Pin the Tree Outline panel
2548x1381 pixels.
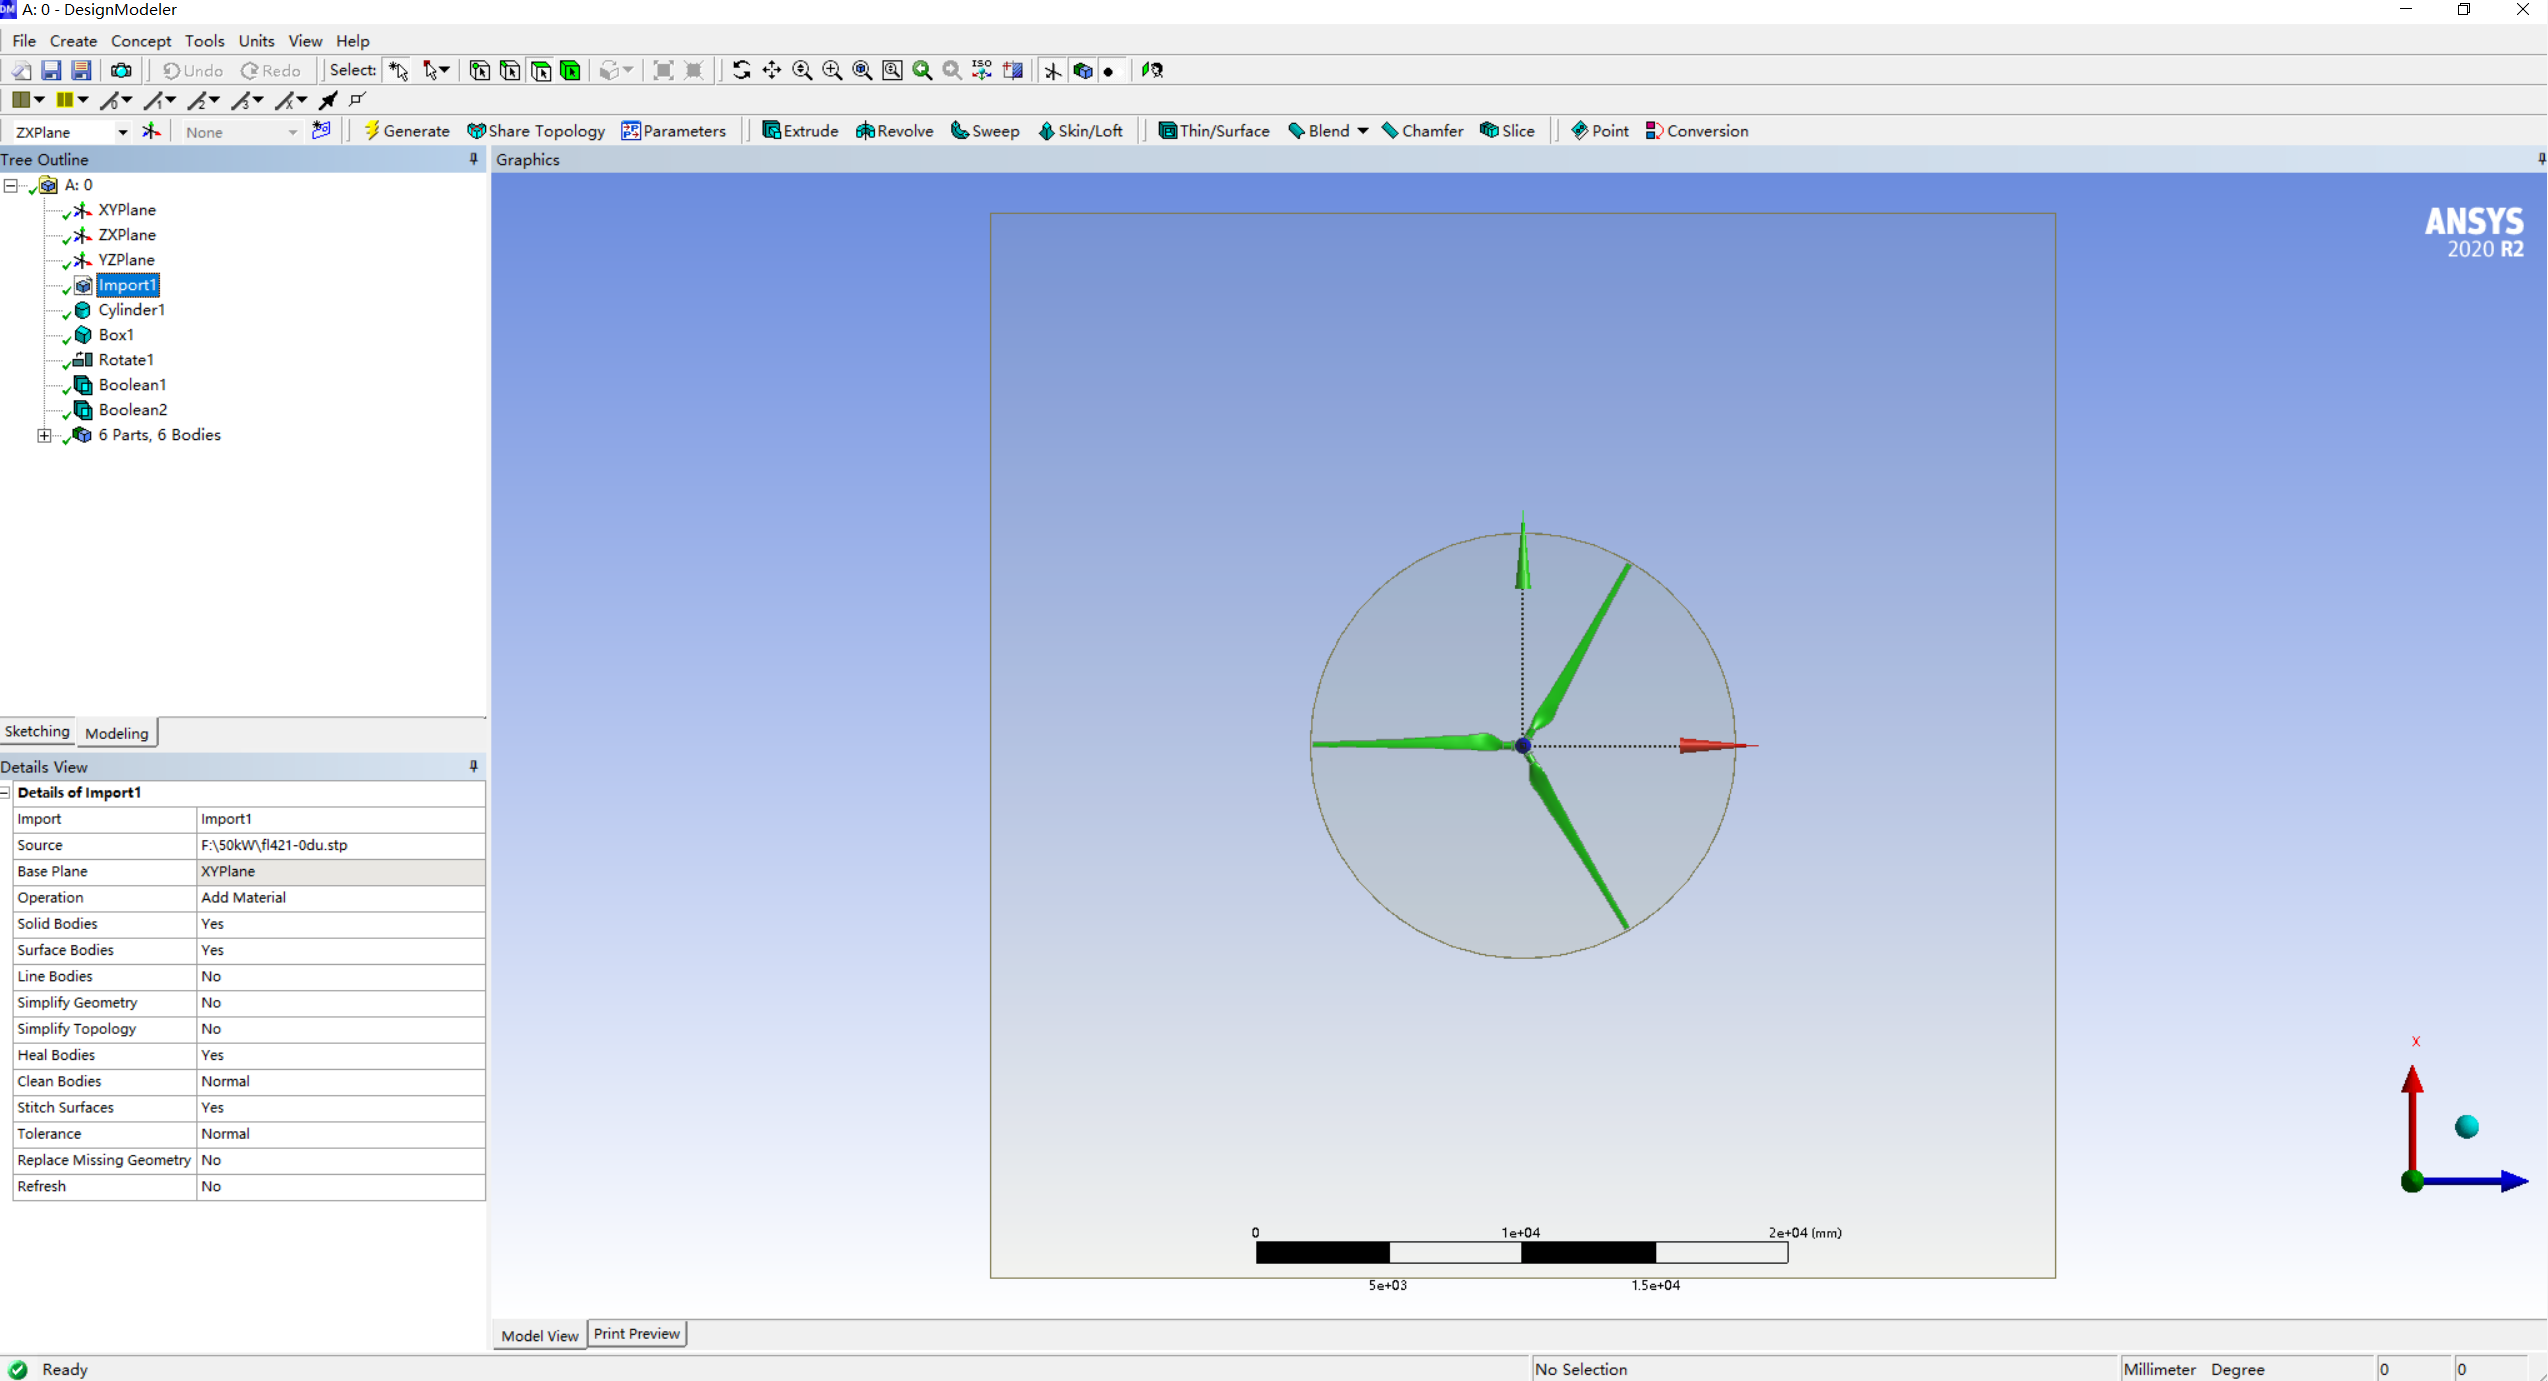tap(474, 159)
